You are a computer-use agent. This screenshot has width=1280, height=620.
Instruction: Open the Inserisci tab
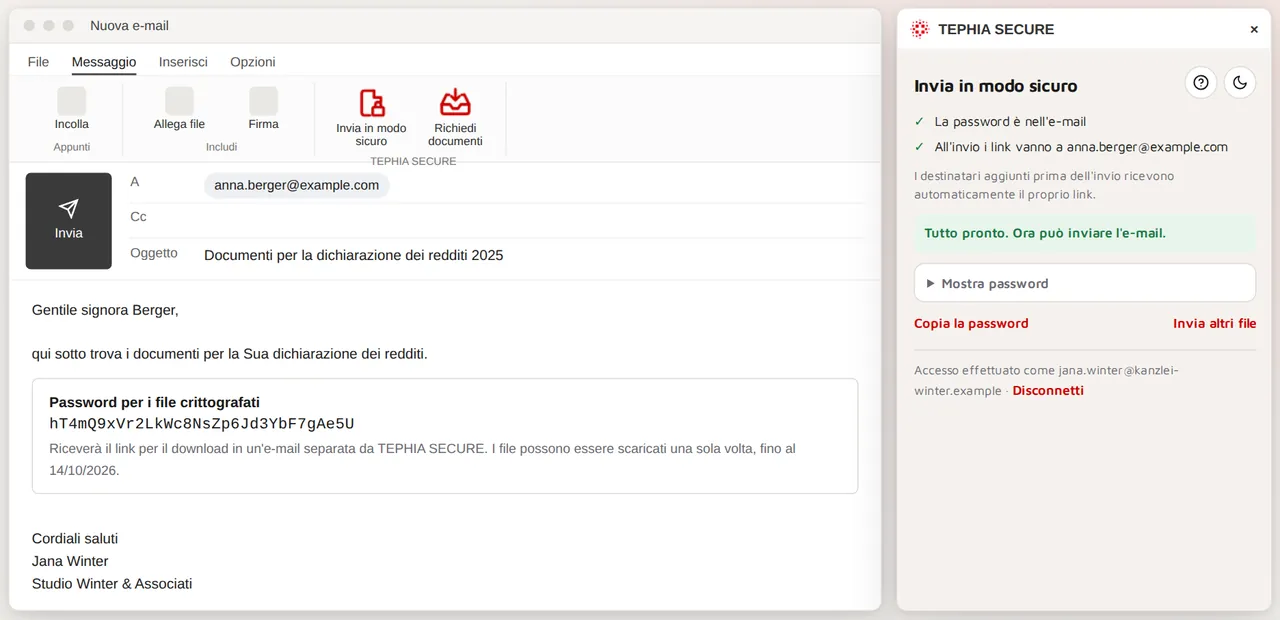pos(183,62)
